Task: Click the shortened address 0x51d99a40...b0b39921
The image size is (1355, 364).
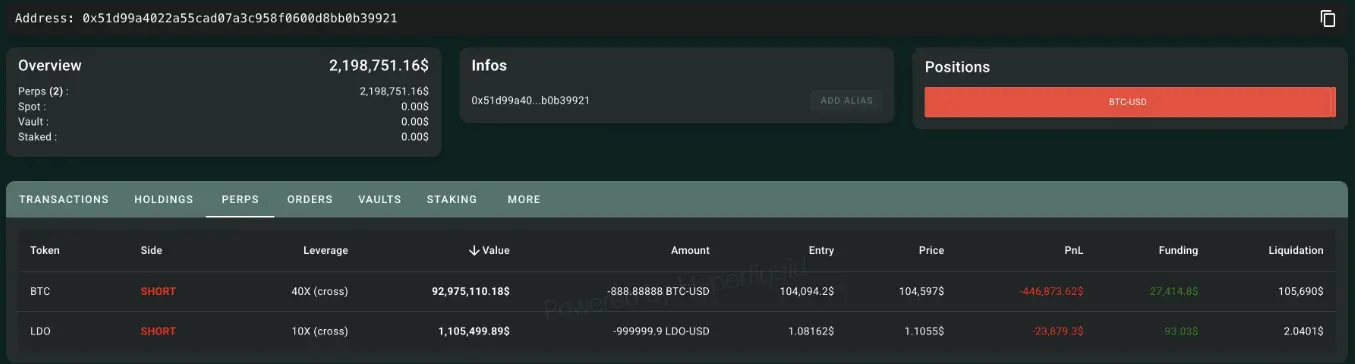Action: click(530, 100)
